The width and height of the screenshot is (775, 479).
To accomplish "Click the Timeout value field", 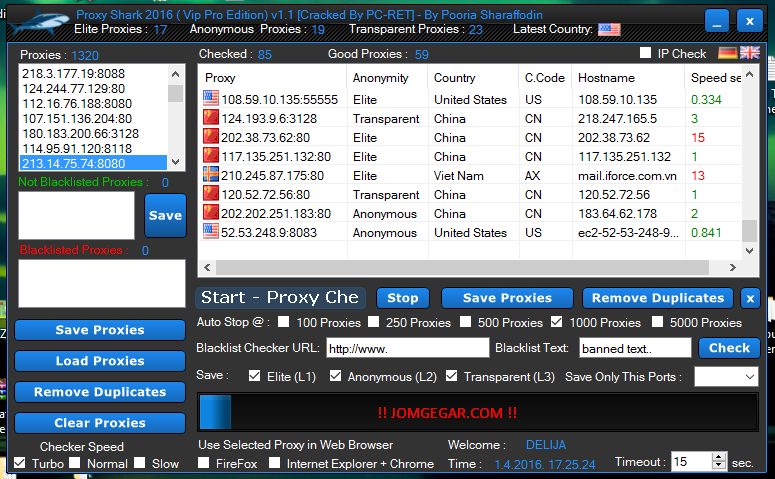I will pyautogui.click(x=691, y=461).
